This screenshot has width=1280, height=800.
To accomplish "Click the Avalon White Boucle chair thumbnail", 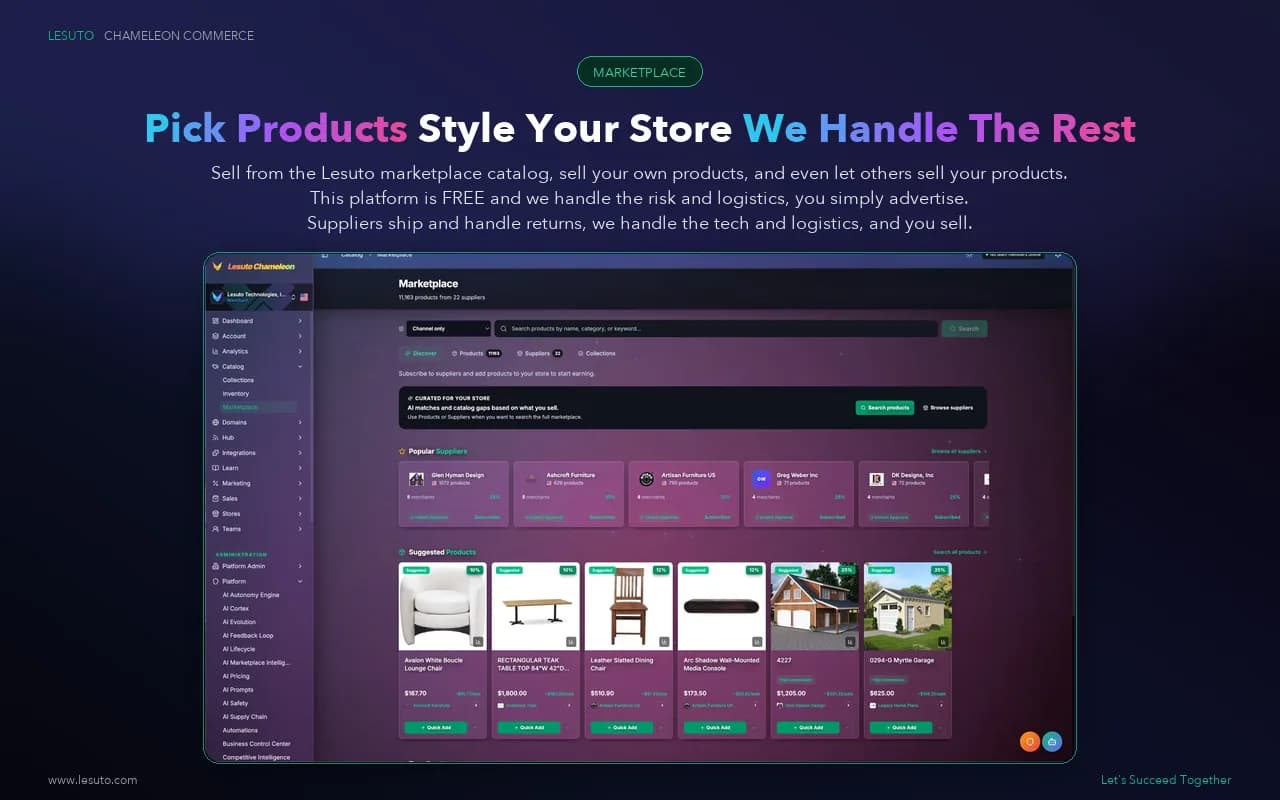I will (x=443, y=606).
